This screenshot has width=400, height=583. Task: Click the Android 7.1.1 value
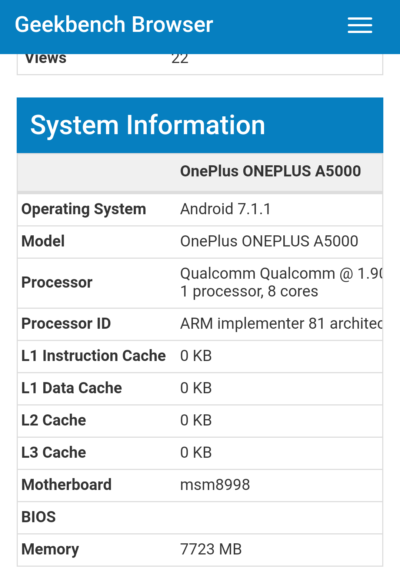[x=225, y=209]
